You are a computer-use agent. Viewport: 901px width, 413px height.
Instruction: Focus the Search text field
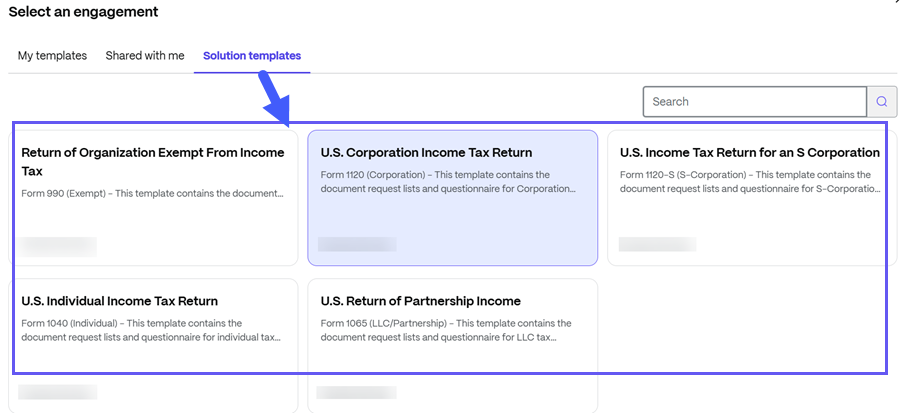click(754, 102)
